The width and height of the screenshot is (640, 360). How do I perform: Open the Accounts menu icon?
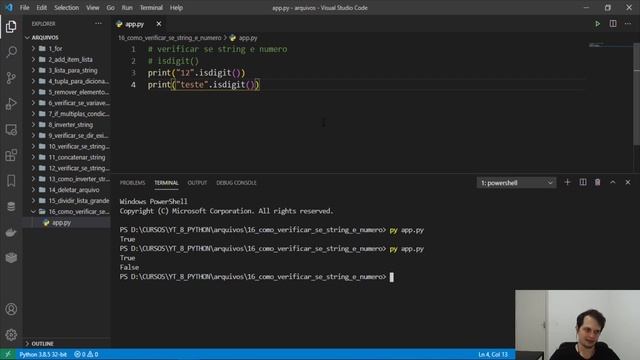11,309
